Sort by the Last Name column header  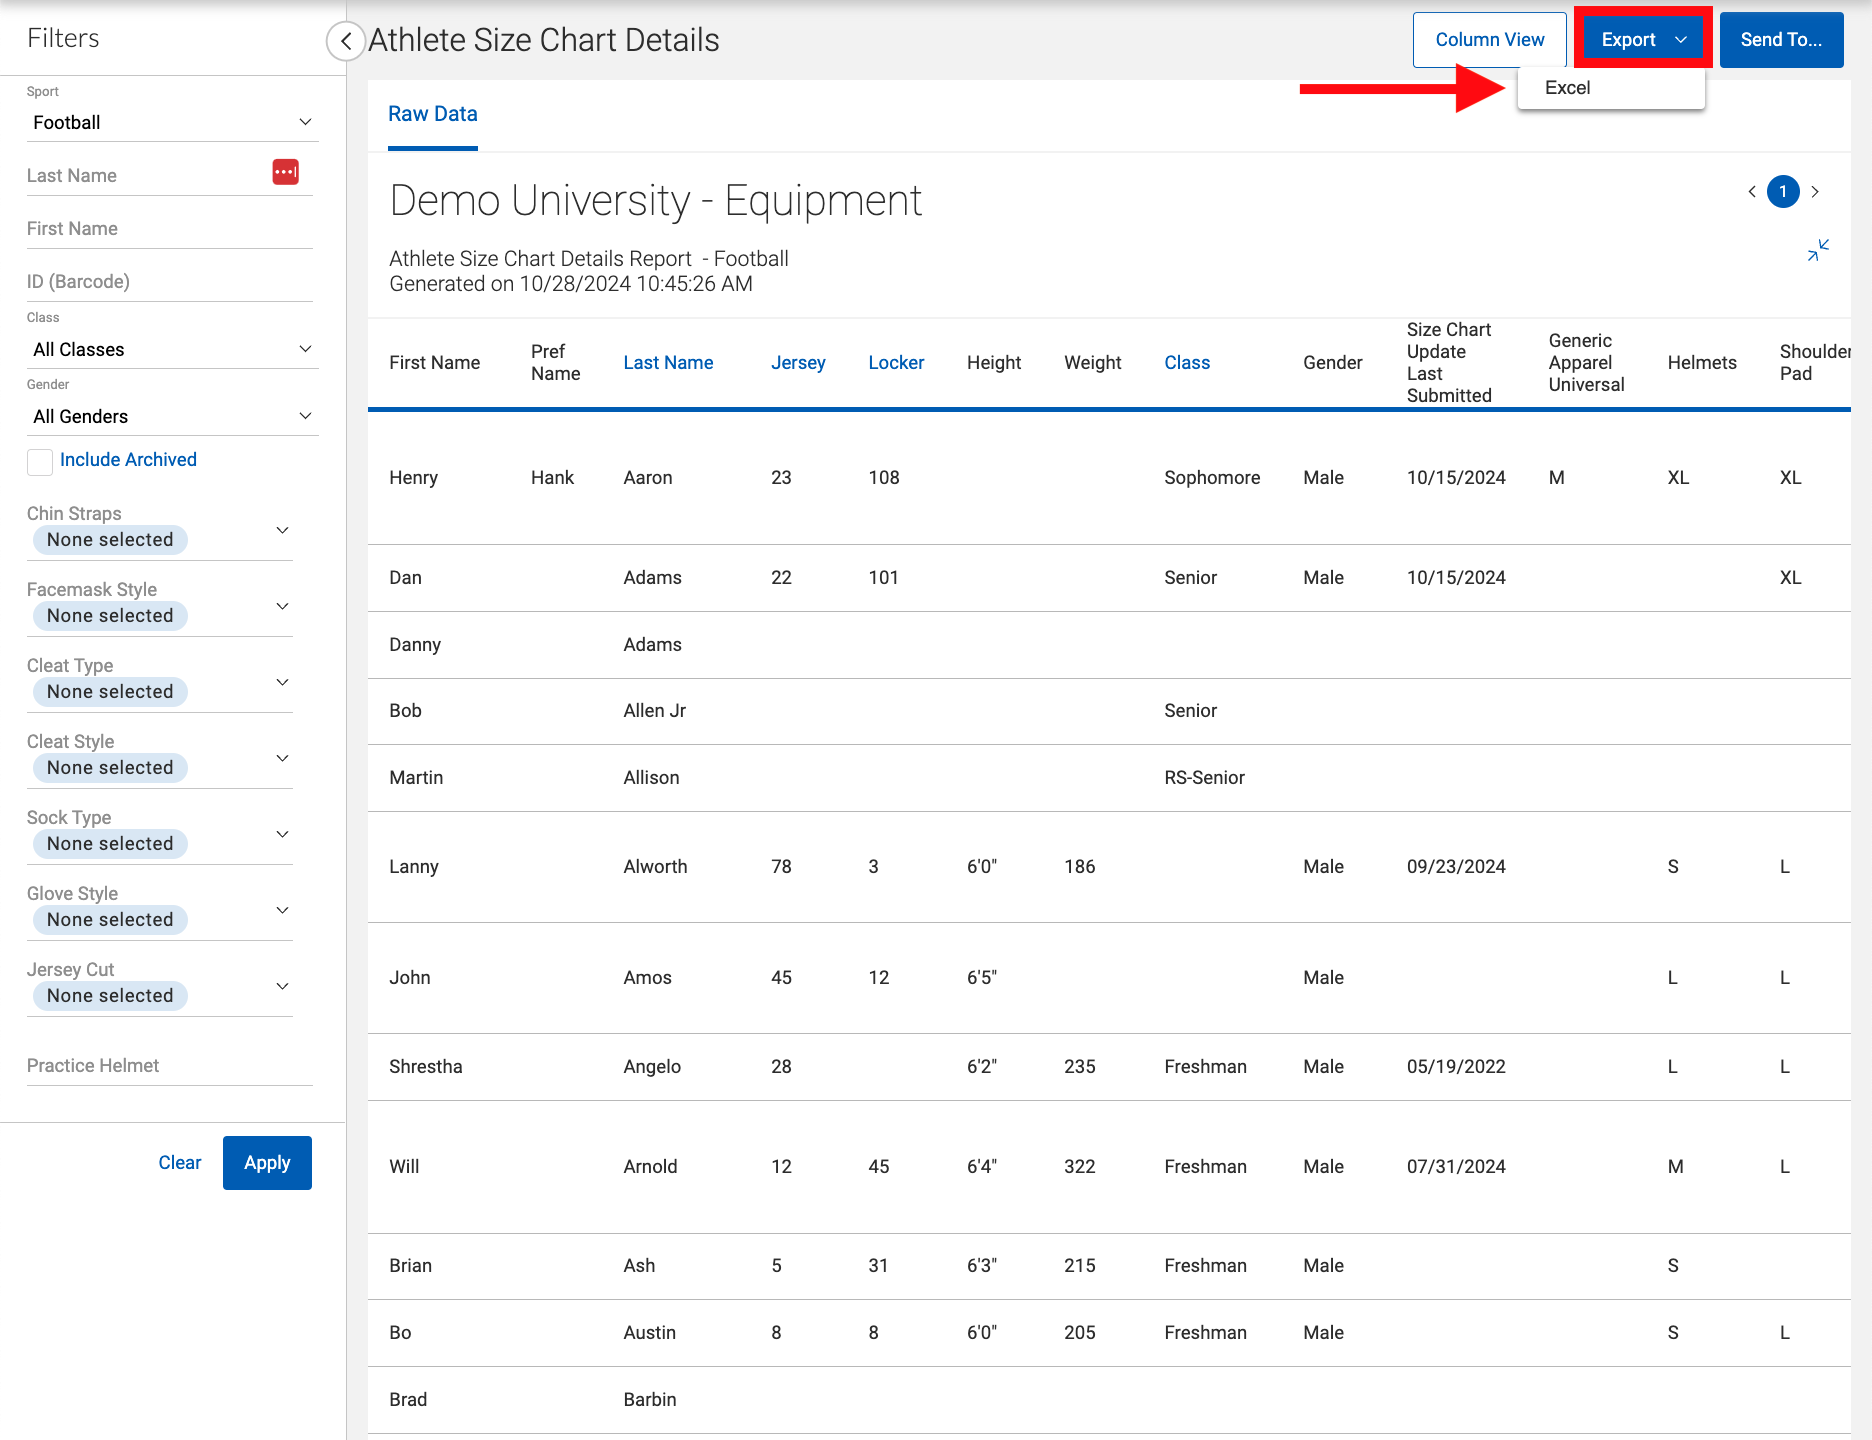point(668,363)
